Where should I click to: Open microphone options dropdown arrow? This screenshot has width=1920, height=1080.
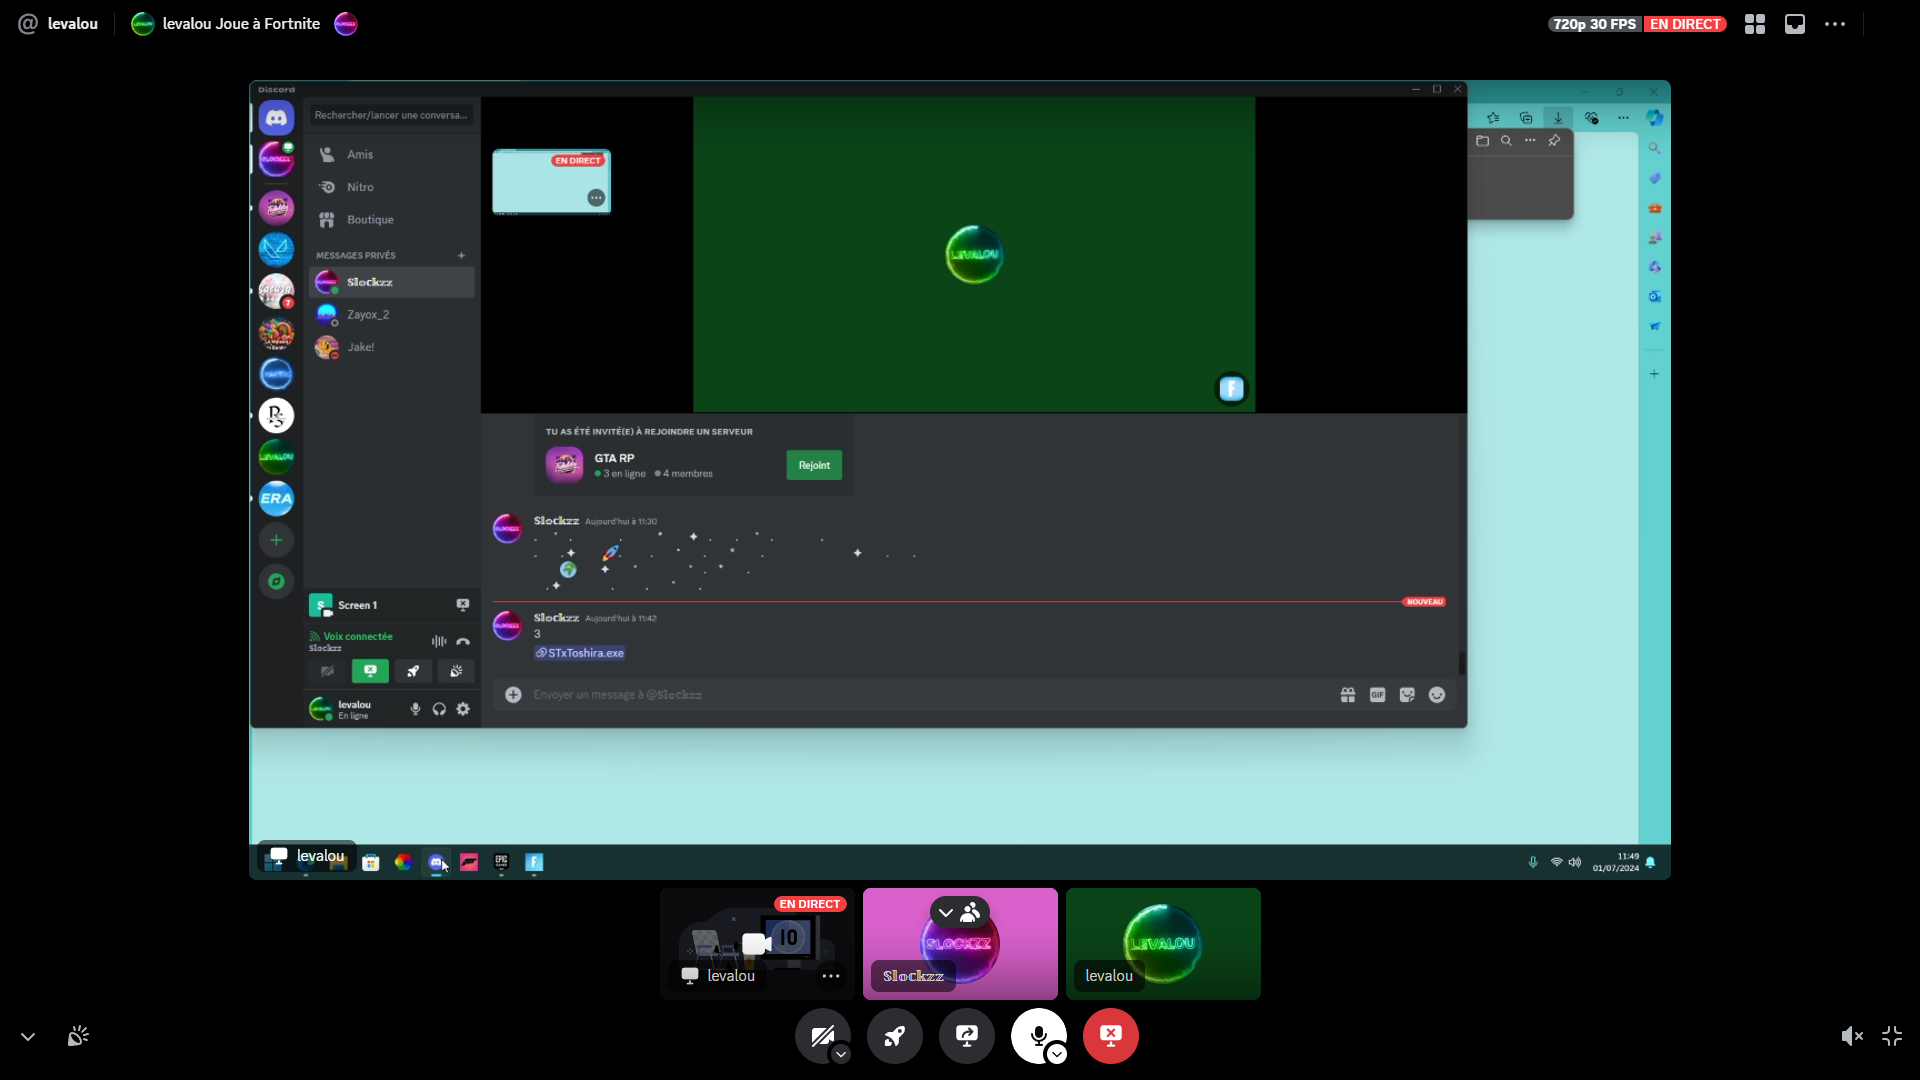tap(1057, 1054)
